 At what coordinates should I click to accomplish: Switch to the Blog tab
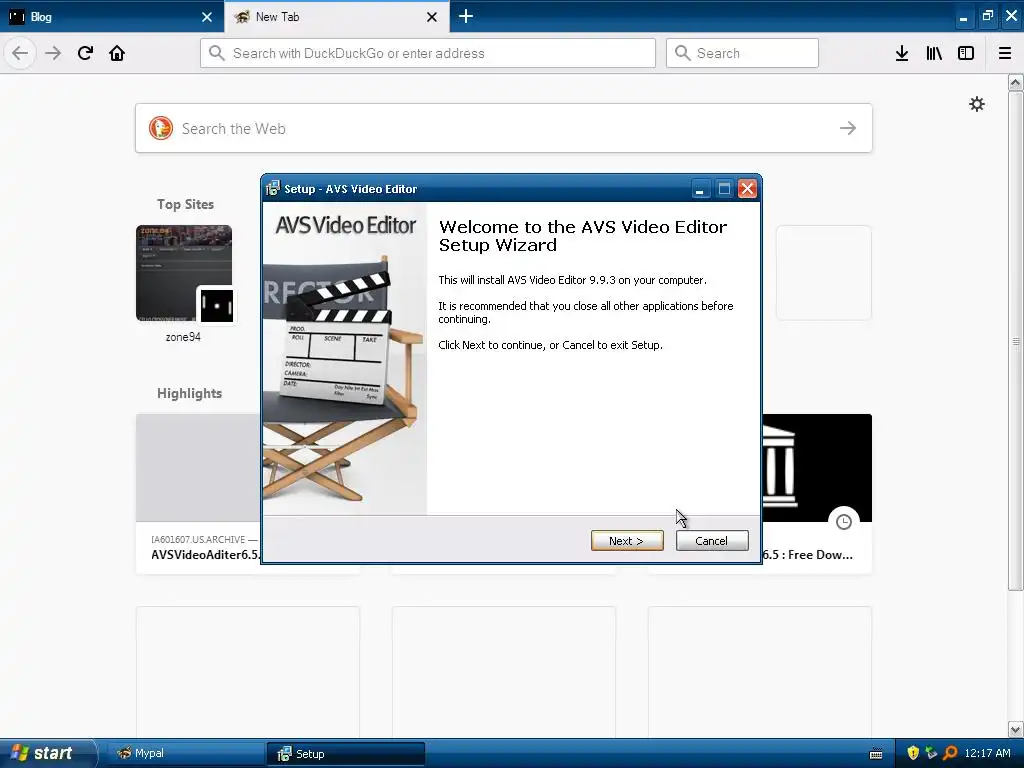(x=111, y=17)
